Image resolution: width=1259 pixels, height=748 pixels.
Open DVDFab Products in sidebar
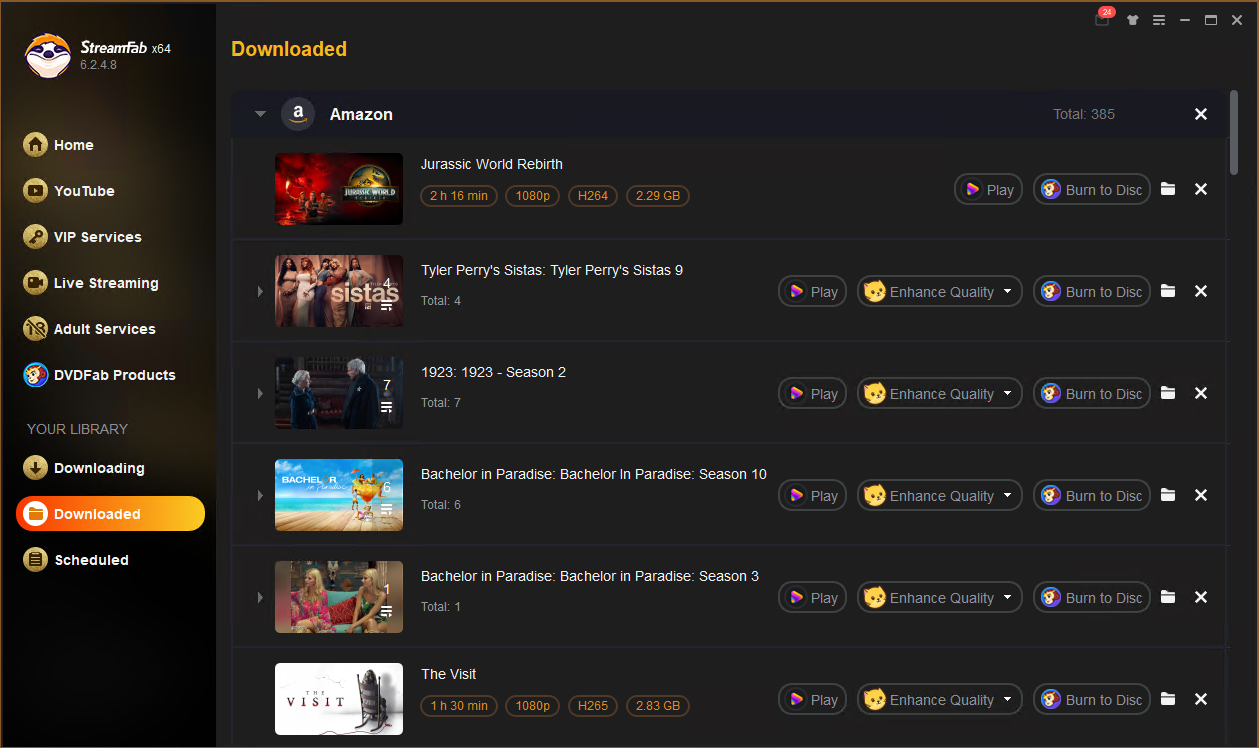[100, 375]
